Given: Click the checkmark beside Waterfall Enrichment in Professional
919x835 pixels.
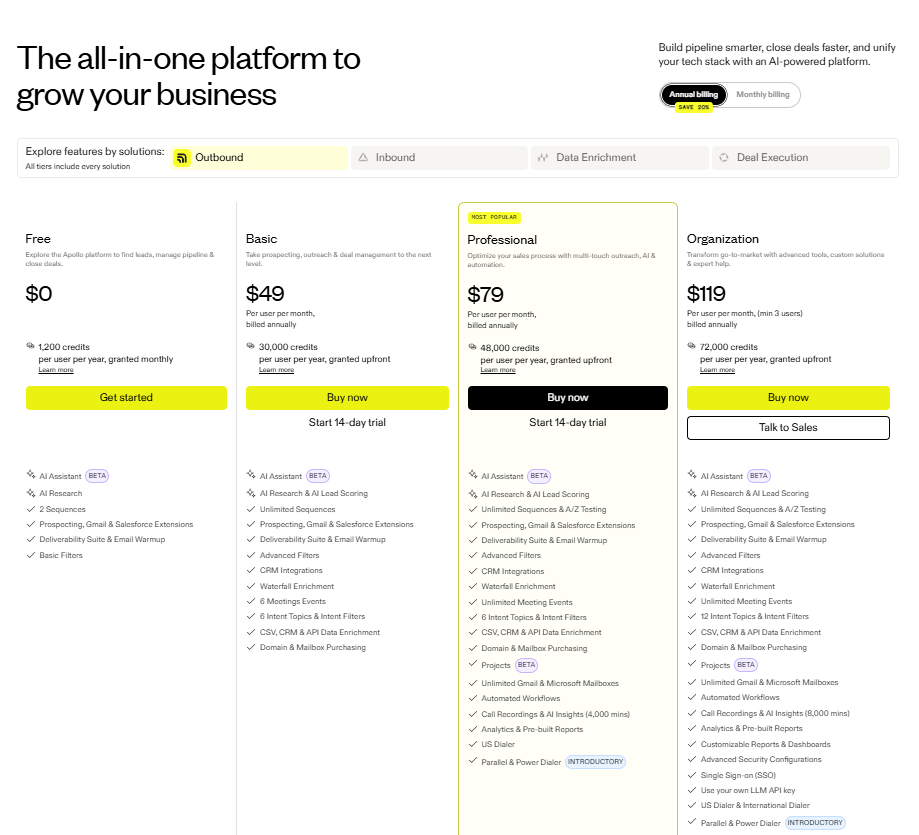Looking at the screenshot, I should 471,586.
